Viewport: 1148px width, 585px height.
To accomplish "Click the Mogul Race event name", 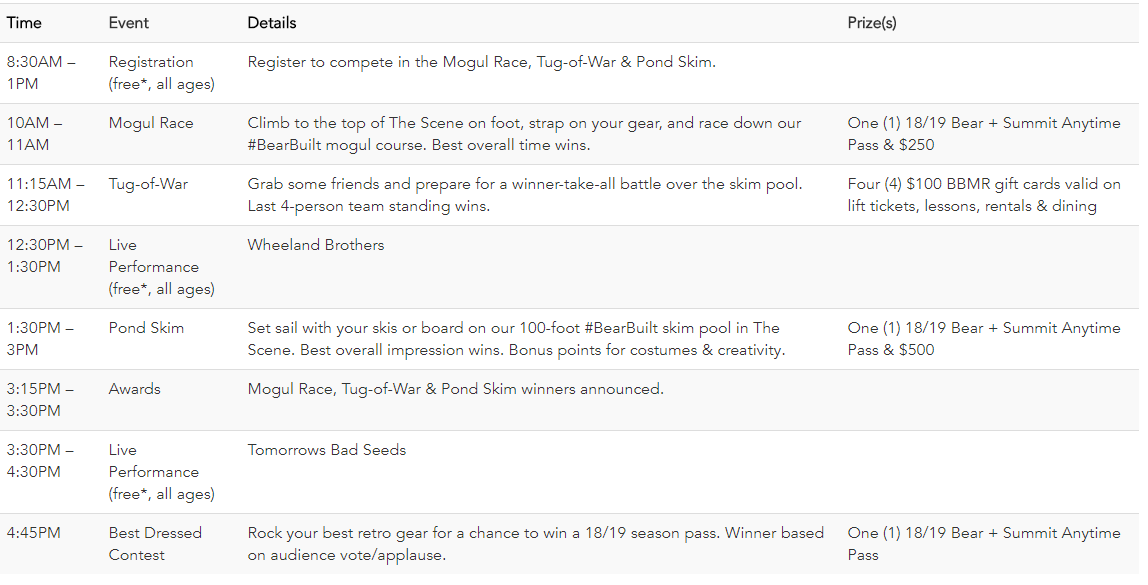I will [151, 123].
